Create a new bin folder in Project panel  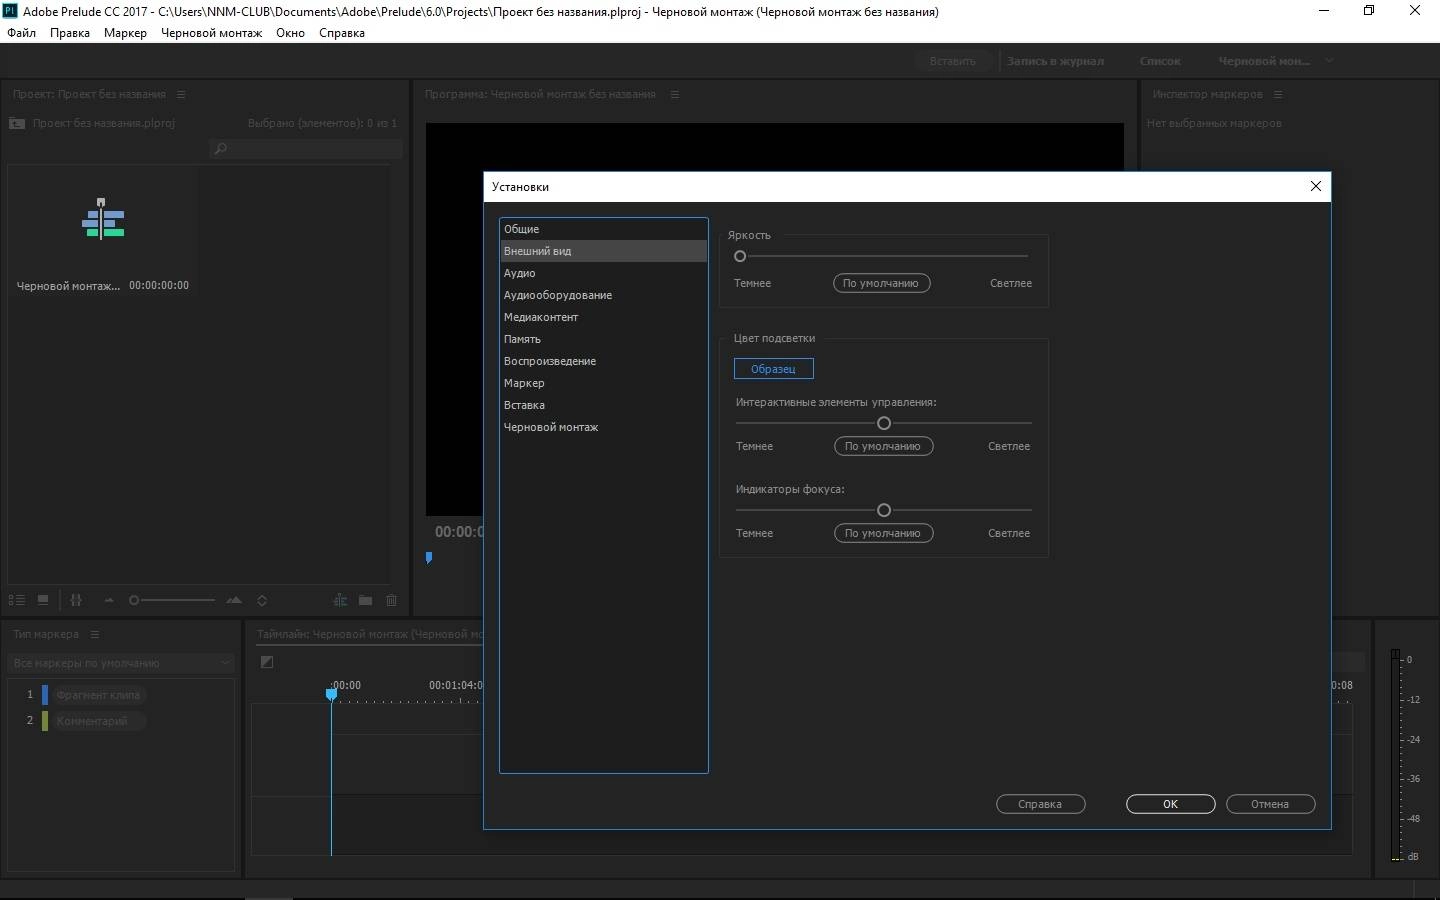[x=365, y=600]
